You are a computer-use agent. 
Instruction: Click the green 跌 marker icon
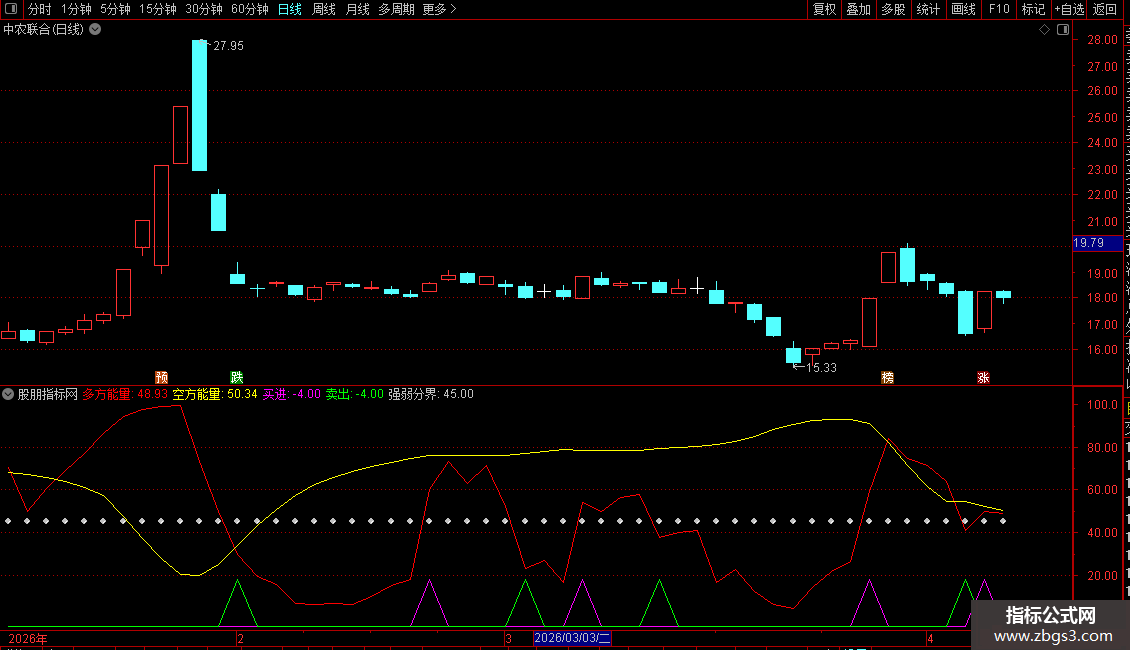[237, 377]
